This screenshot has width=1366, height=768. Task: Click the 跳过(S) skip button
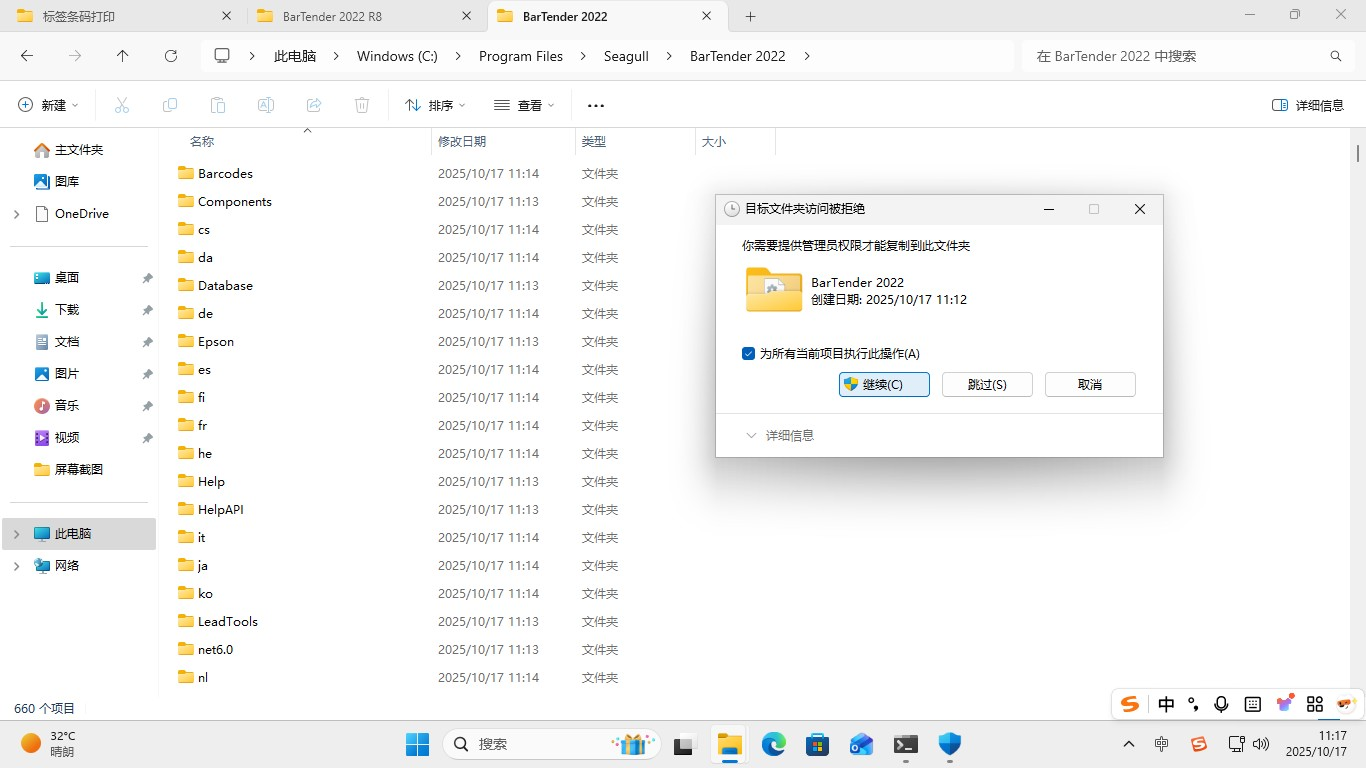tap(987, 385)
